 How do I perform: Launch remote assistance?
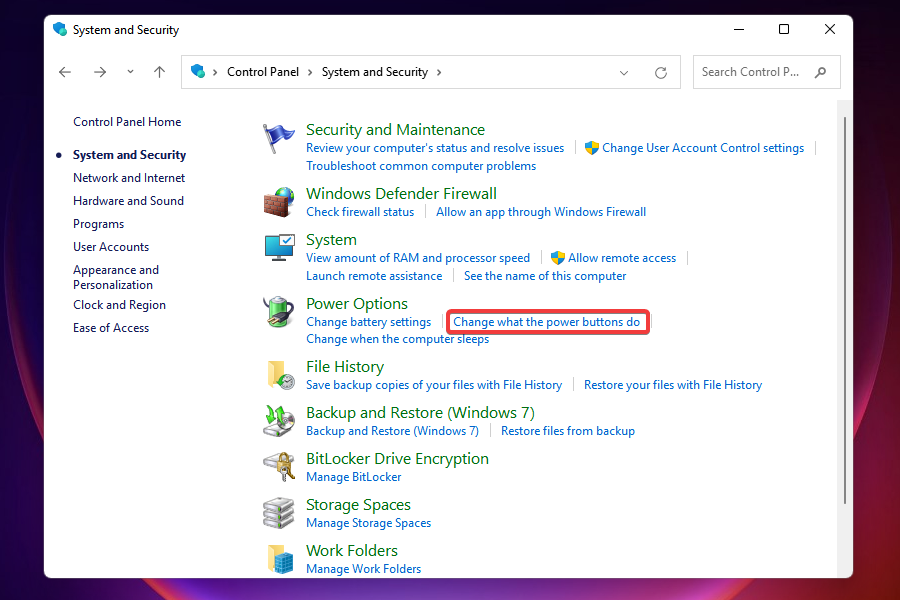374,276
